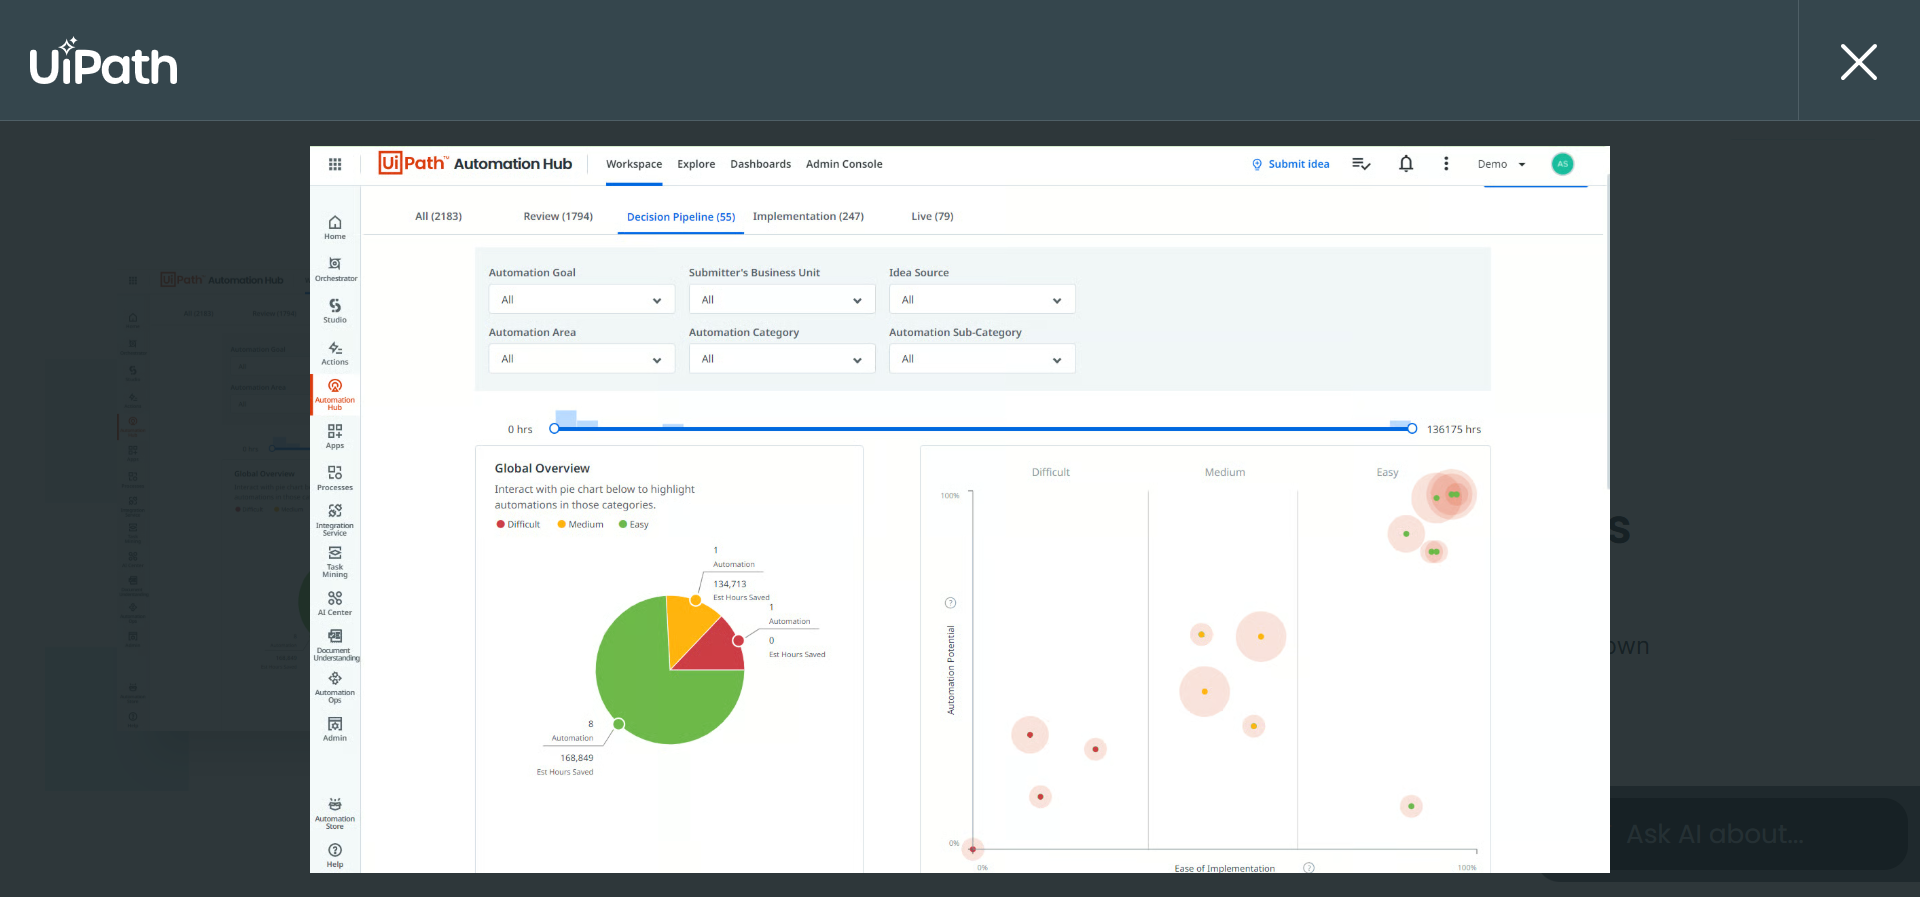Screen dimensions: 1920x897
Task: Open Orchestrator from sidebar
Action: tap(335, 269)
